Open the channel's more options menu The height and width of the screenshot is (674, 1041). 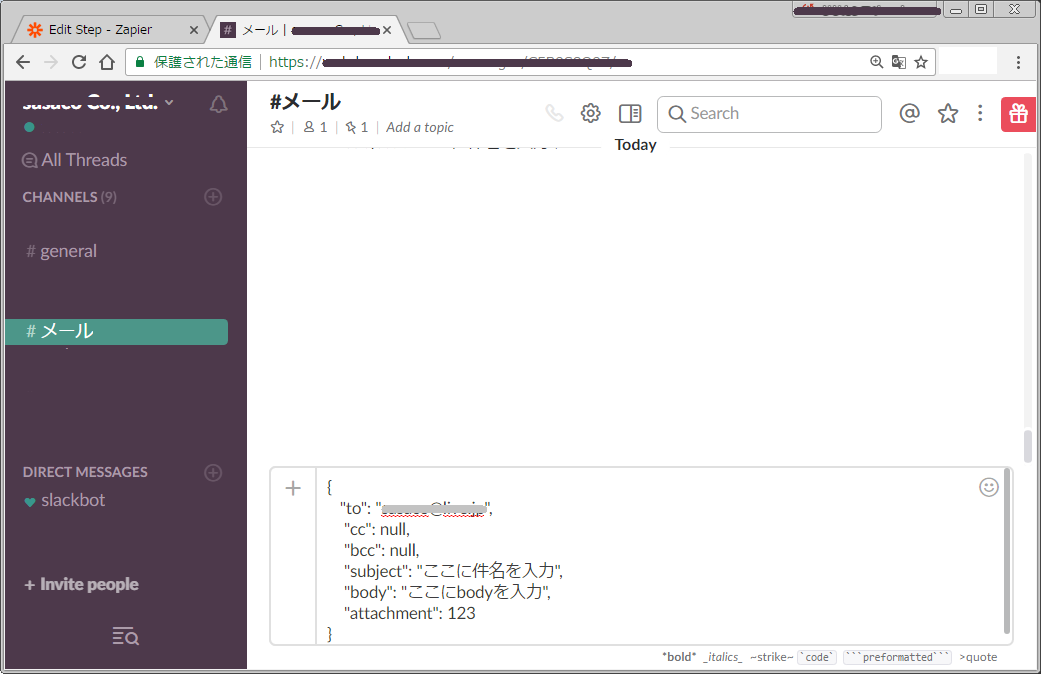point(980,113)
